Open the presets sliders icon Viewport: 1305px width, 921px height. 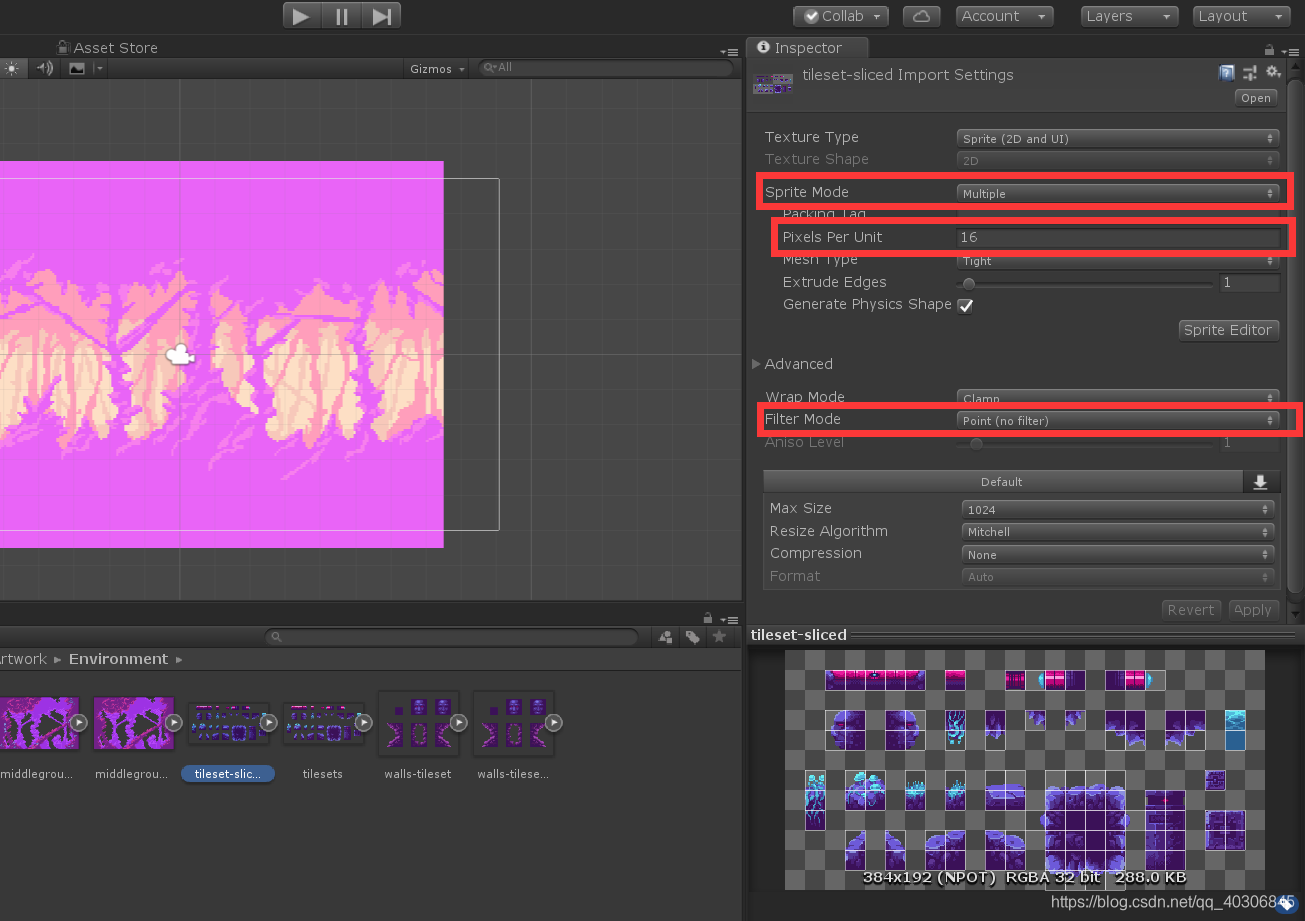[1250, 73]
